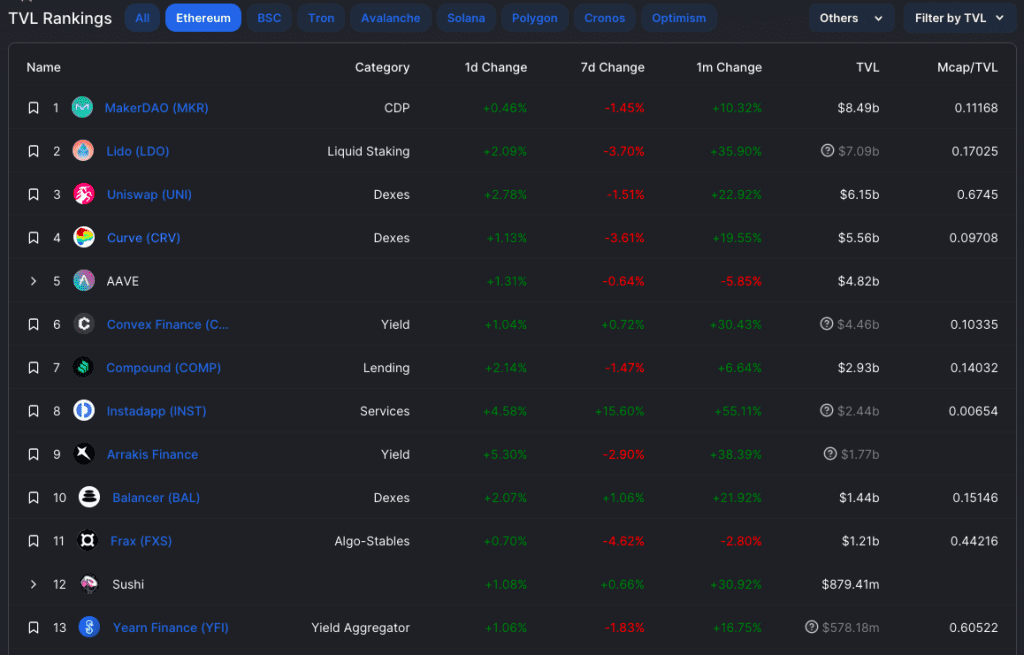
Task: Bookmark the Arrakis Finance row
Action: (x=33, y=455)
